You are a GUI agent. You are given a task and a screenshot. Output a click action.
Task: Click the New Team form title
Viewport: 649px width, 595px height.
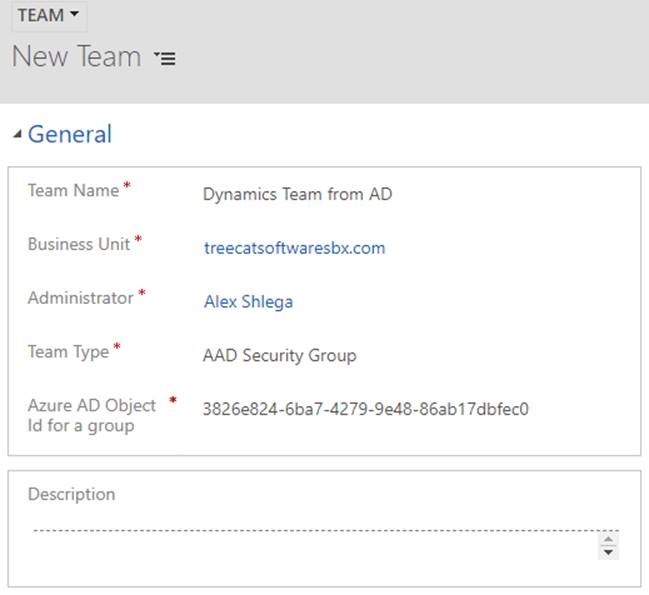pyautogui.click(x=77, y=56)
